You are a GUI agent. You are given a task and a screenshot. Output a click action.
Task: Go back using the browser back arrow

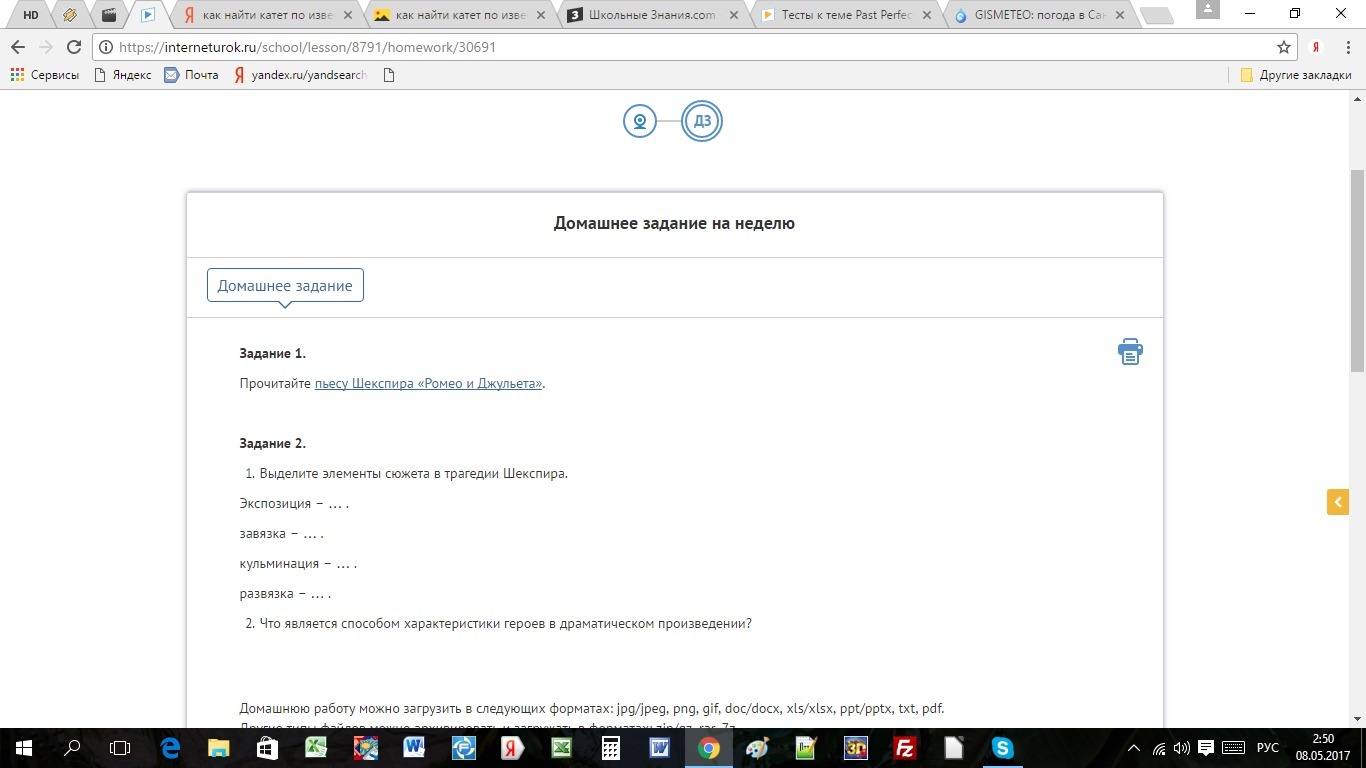coord(18,47)
